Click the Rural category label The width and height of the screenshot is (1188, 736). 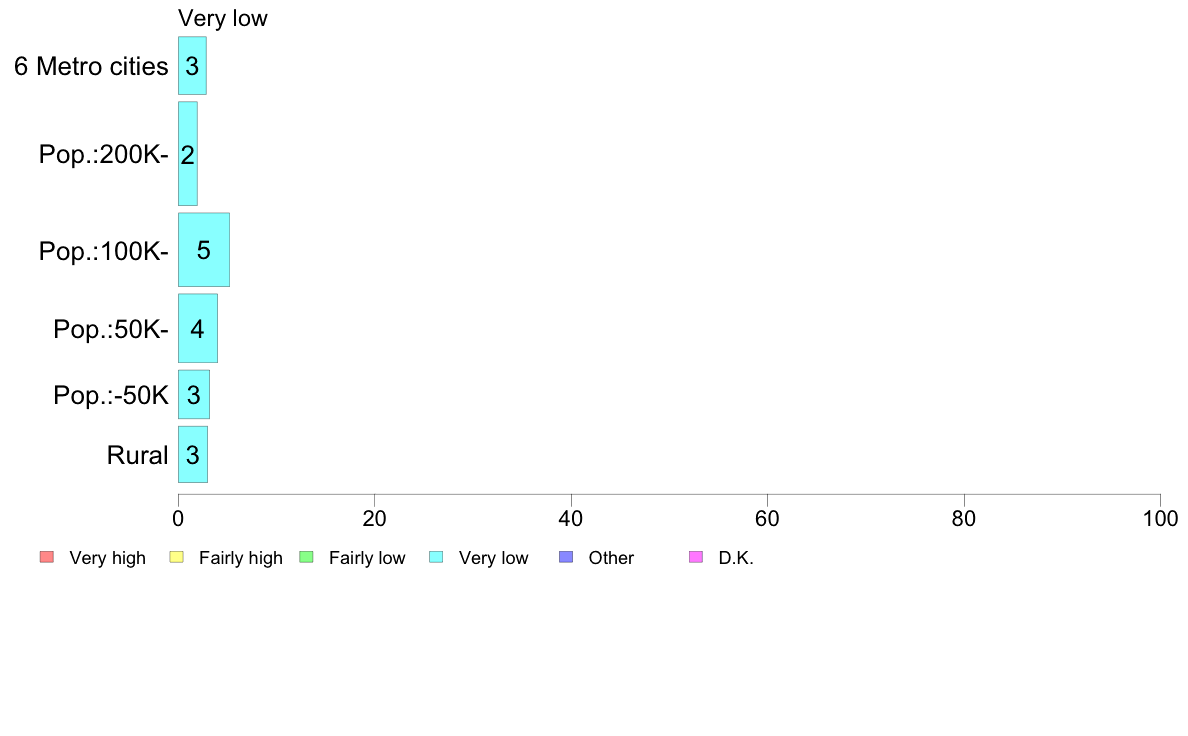(x=137, y=455)
